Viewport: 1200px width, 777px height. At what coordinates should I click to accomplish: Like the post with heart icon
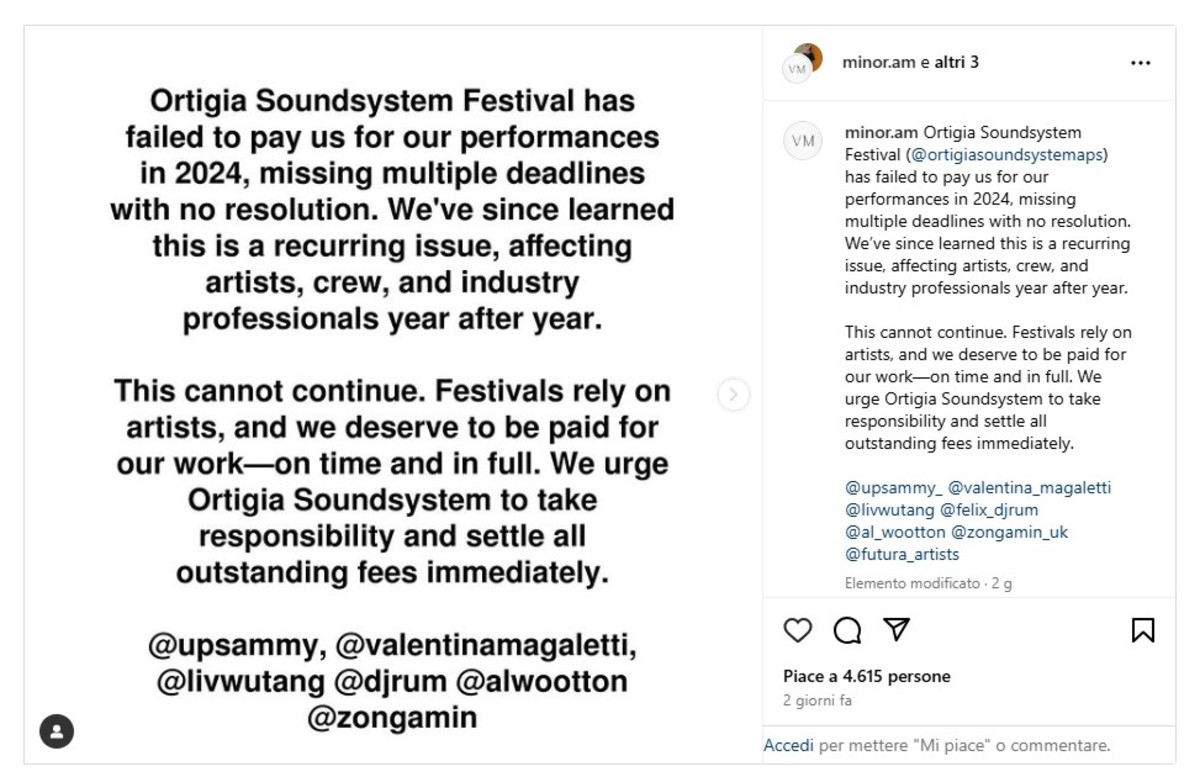pyautogui.click(x=797, y=630)
